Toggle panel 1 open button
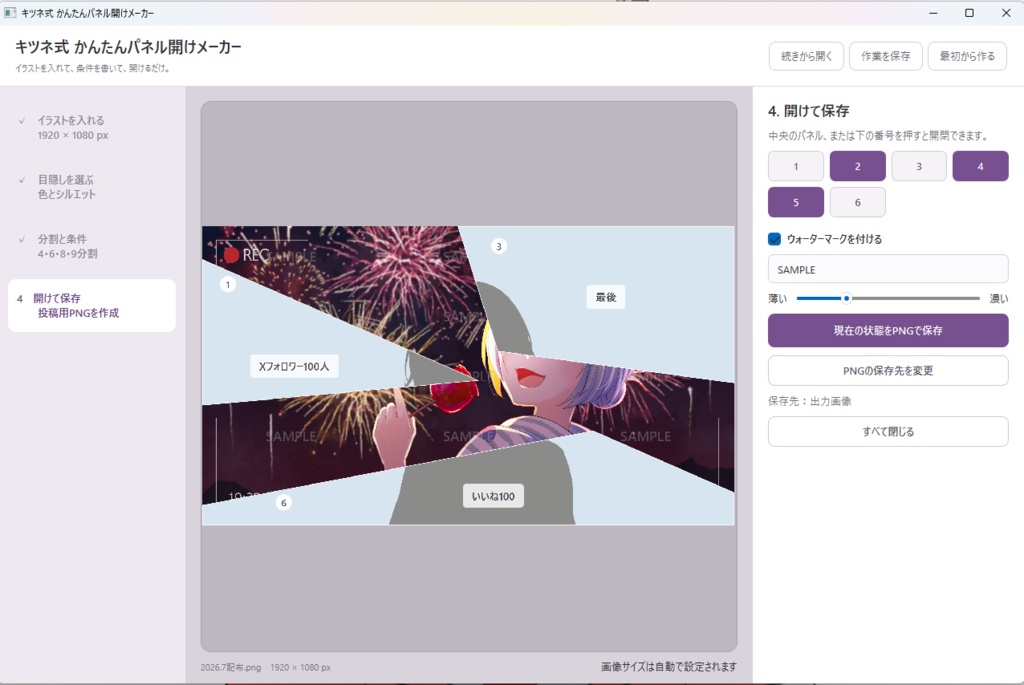The height and width of the screenshot is (685, 1024). click(795, 166)
